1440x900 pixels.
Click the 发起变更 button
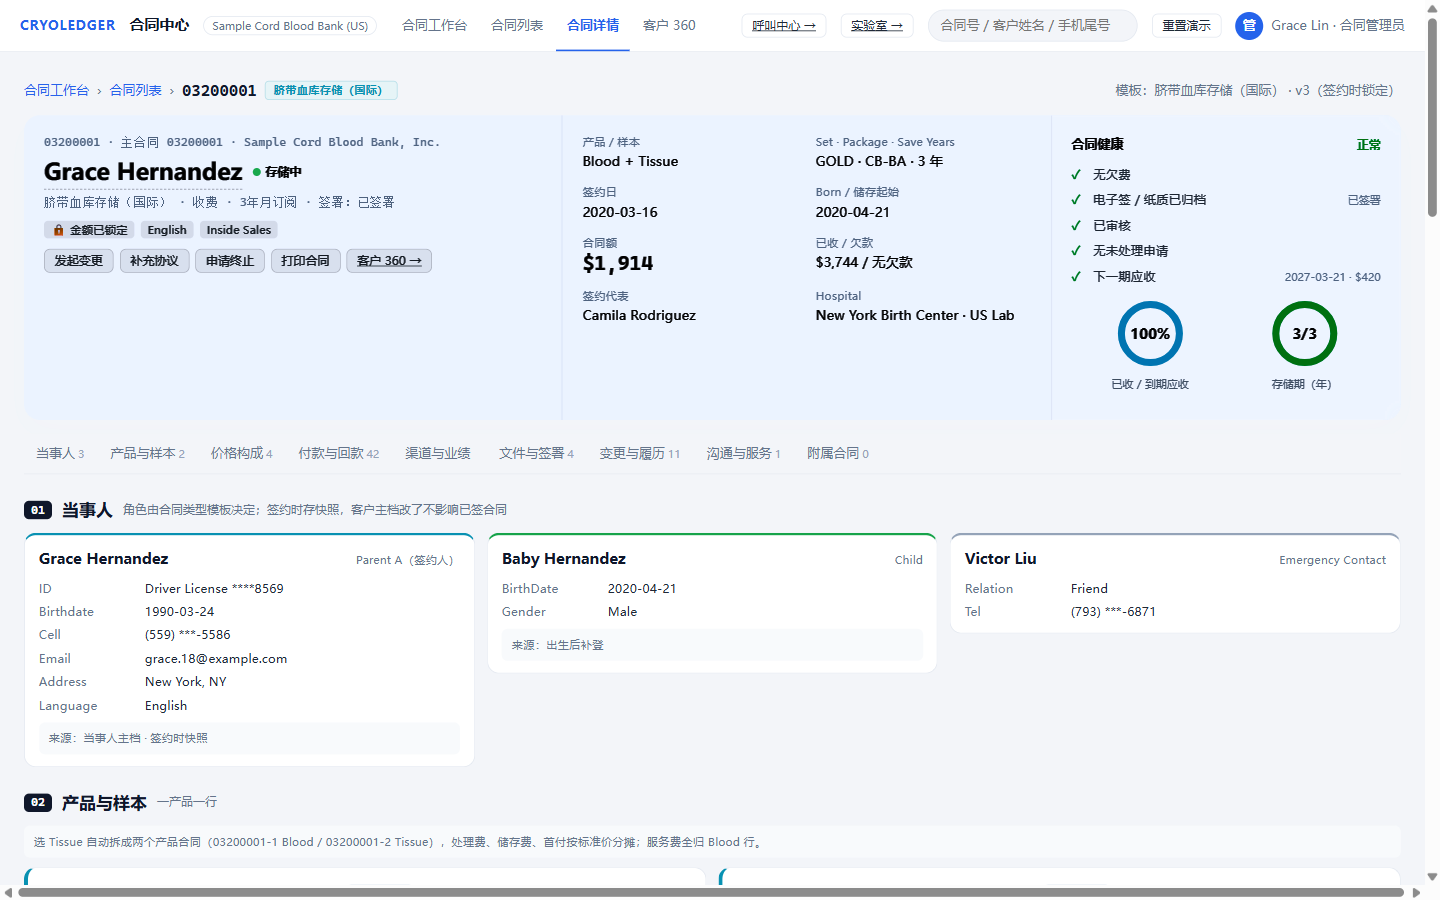click(x=79, y=261)
